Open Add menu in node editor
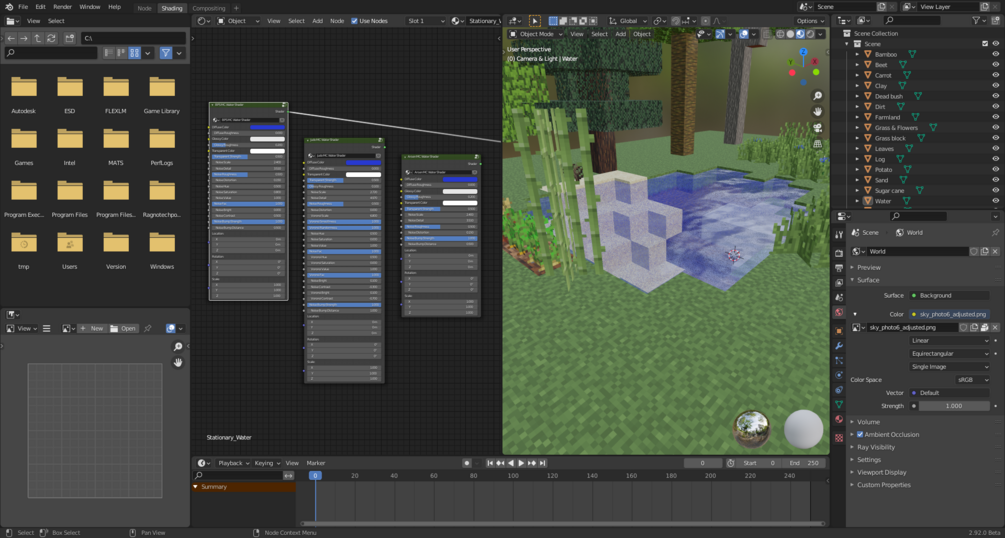 click(317, 21)
